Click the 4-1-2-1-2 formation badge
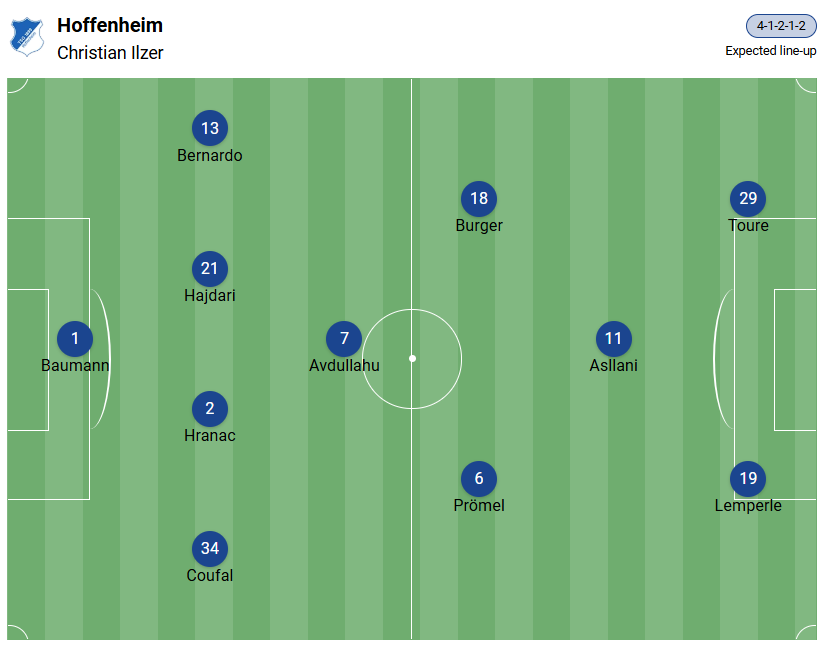 (781, 27)
